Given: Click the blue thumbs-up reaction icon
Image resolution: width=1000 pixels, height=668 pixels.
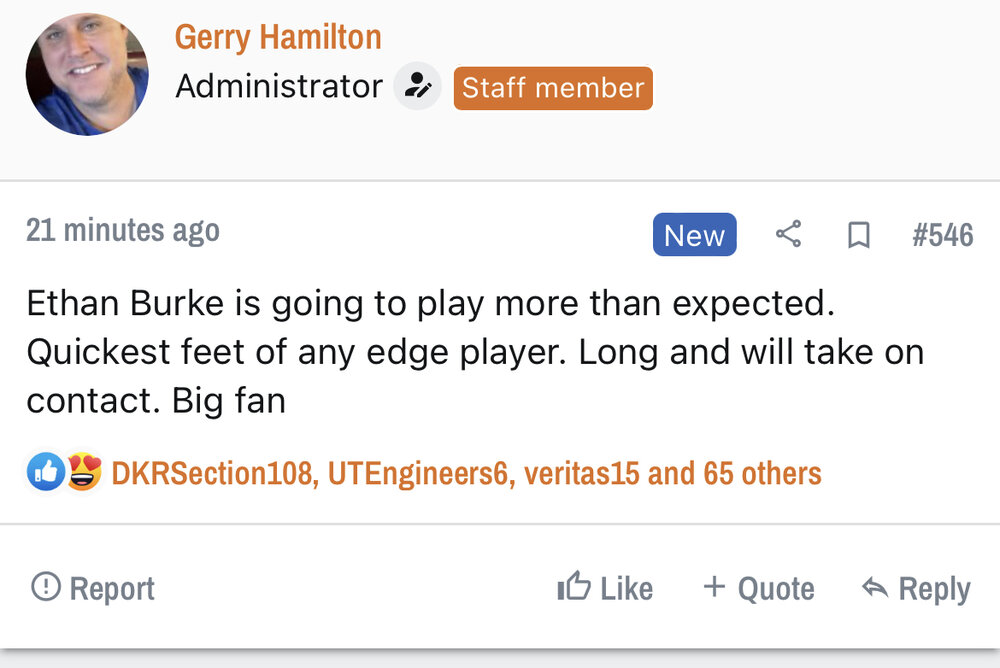Looking at the screenshot, I should tap(46, 472).
